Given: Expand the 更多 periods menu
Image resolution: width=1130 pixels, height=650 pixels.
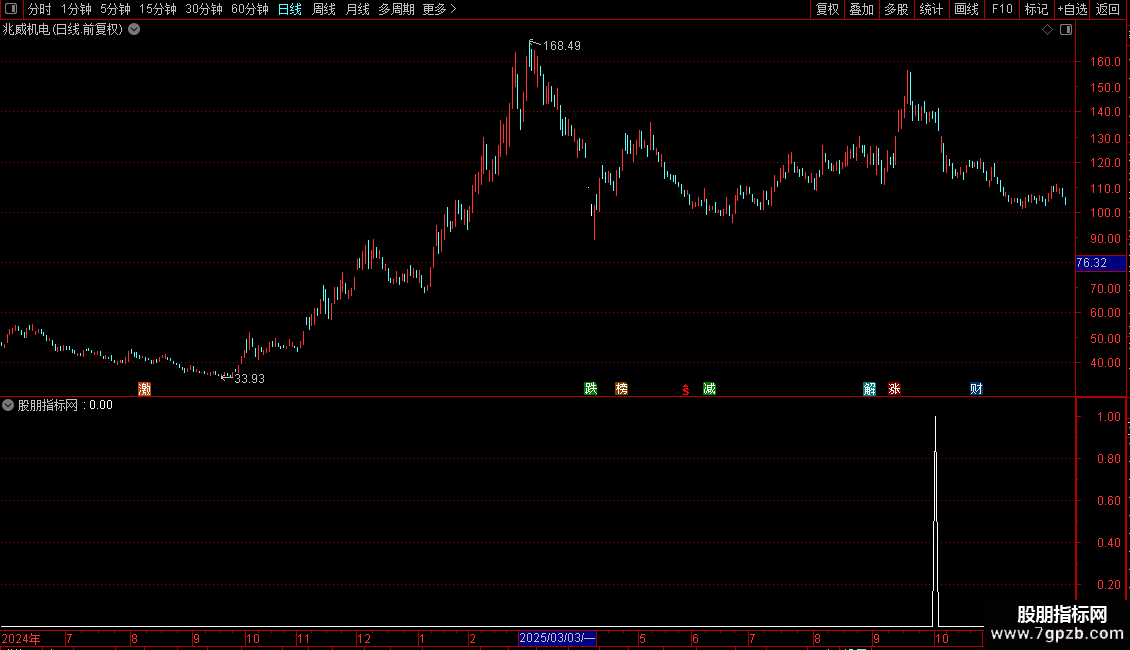Looking at the screenshot, I should 439,9.
